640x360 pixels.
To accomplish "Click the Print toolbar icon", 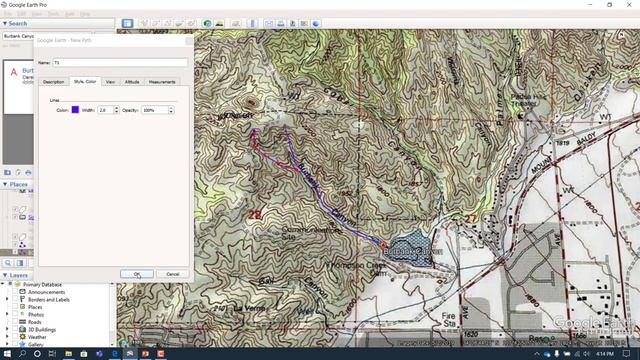I will [280, 23].
